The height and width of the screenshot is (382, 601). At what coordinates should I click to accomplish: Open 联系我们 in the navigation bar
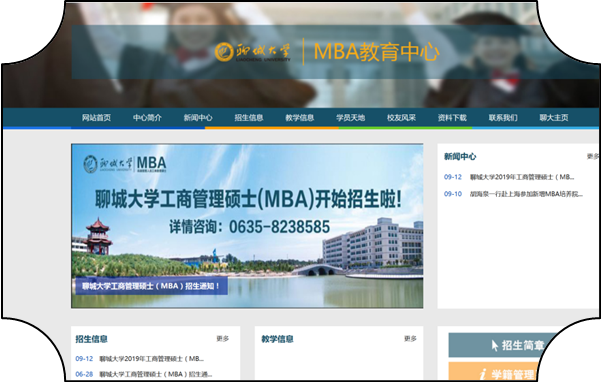503,118
